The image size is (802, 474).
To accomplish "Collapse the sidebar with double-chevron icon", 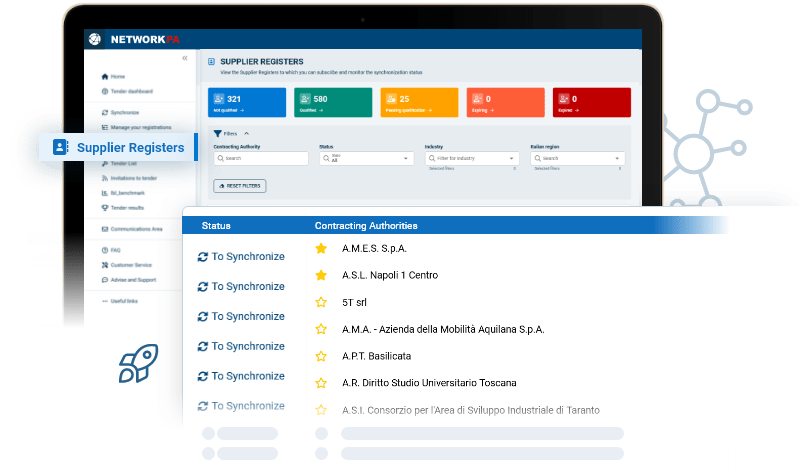I will point(184,59).
